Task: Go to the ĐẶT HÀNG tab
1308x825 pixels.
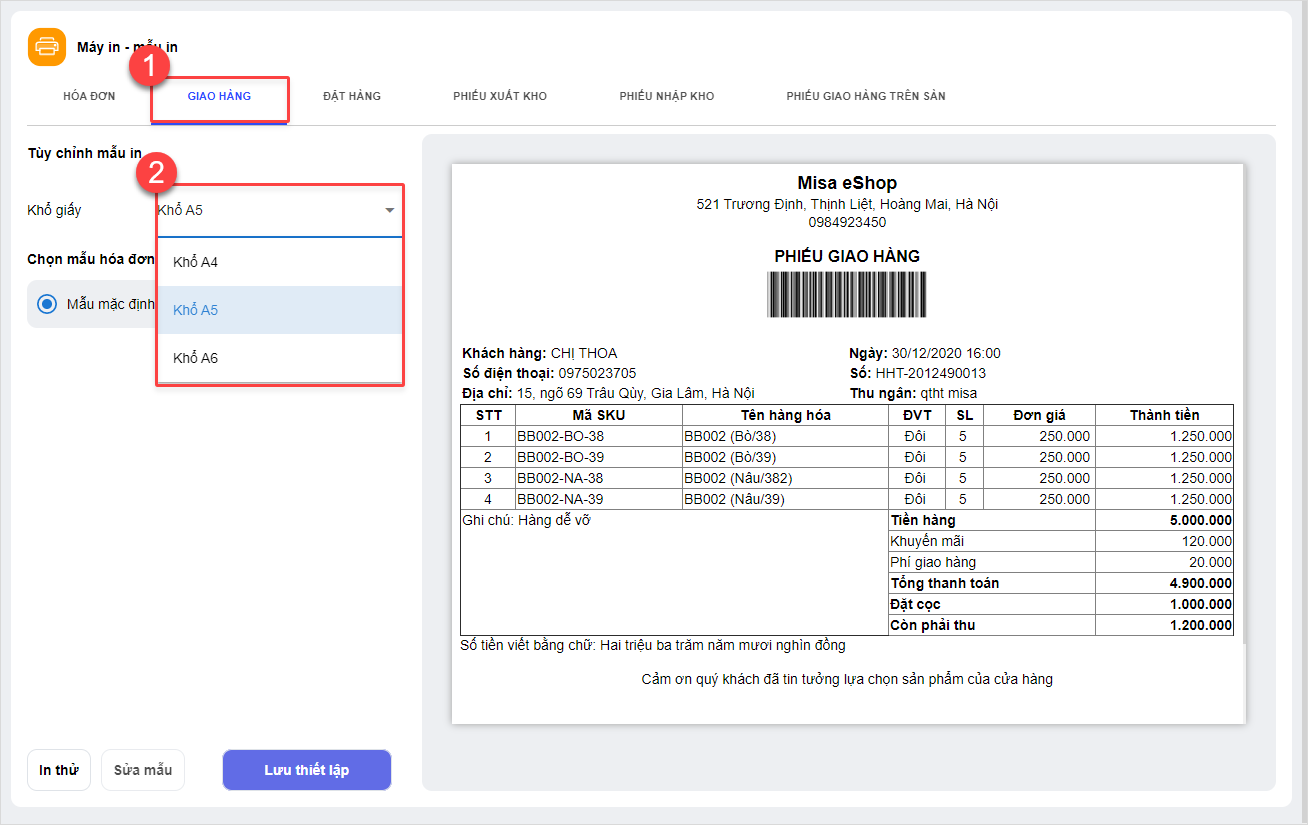Action: (x=351, y=97)
